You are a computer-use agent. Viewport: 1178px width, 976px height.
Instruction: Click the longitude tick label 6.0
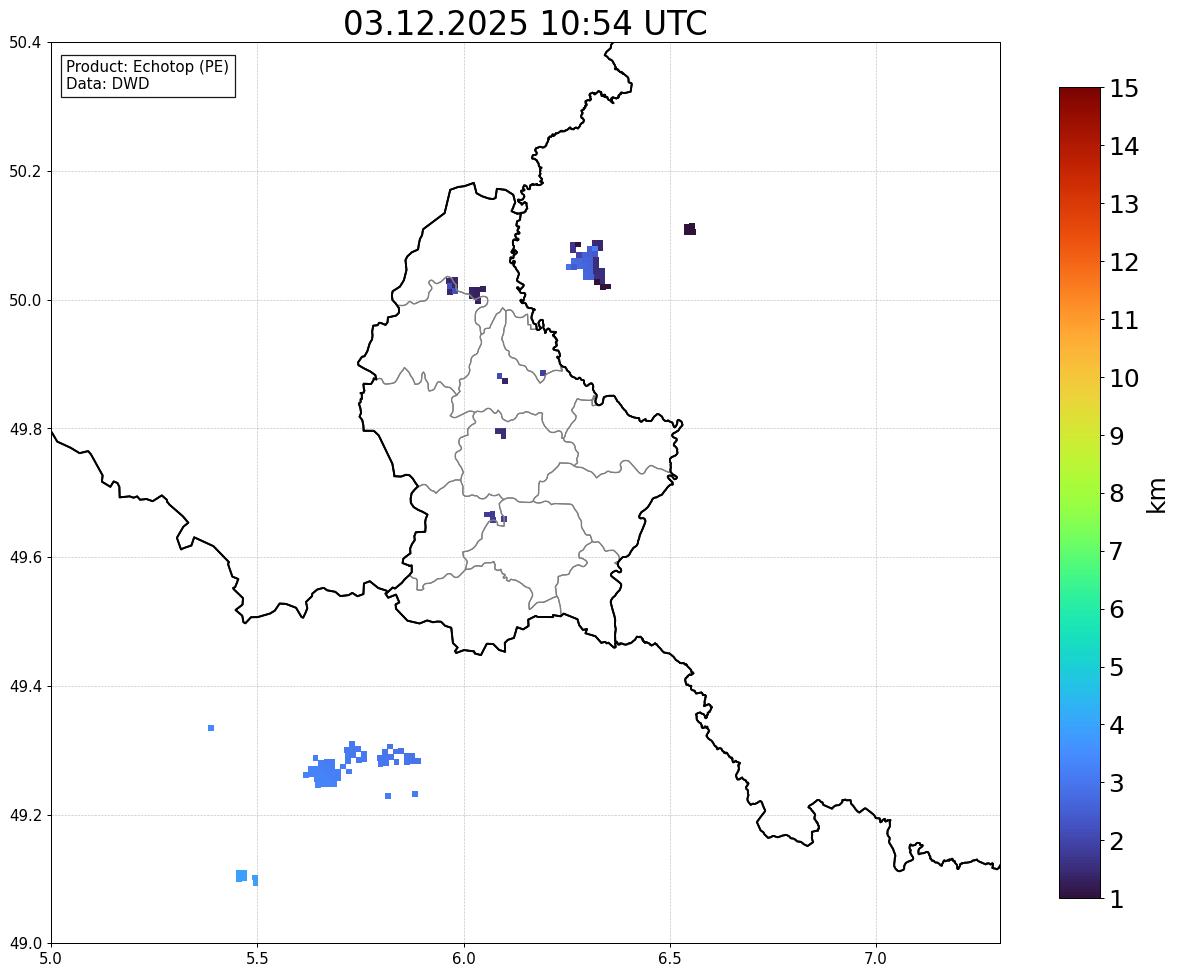click(464, 959)
